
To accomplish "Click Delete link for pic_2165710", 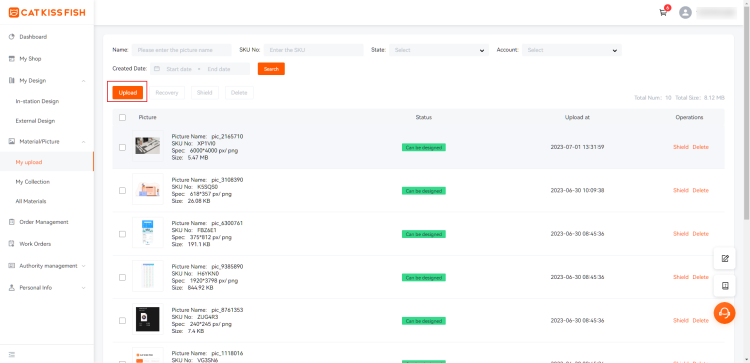I will pyautogui.click(x=701, y=147).
